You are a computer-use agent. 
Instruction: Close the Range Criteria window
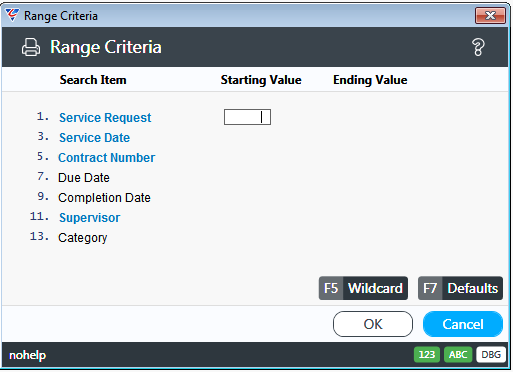click(x=490, y=15)
